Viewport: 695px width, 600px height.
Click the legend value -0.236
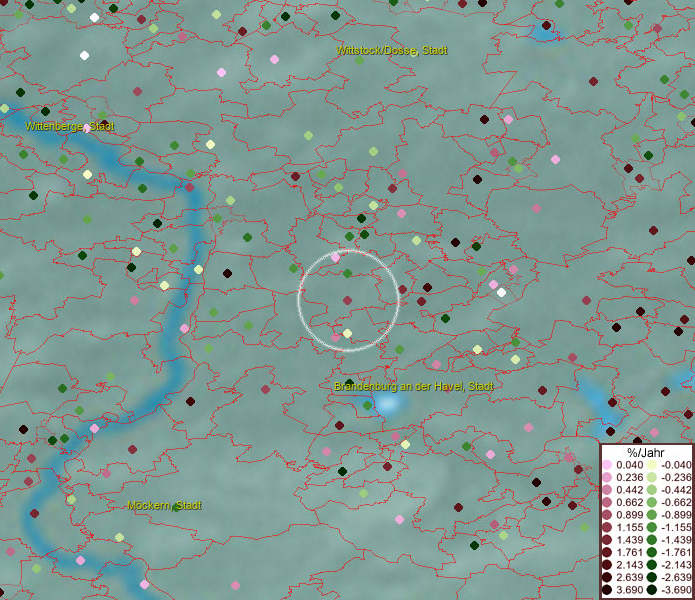(x=676, y=477)
